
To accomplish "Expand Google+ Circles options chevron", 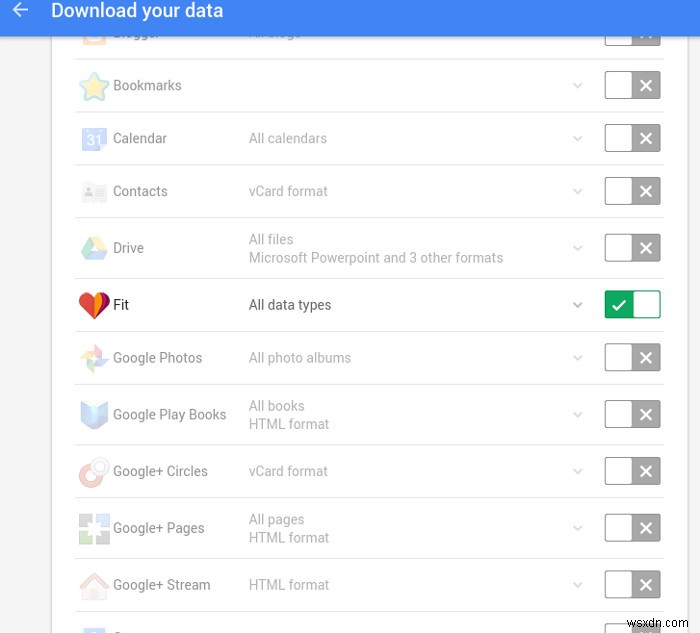I will (578, 472).
